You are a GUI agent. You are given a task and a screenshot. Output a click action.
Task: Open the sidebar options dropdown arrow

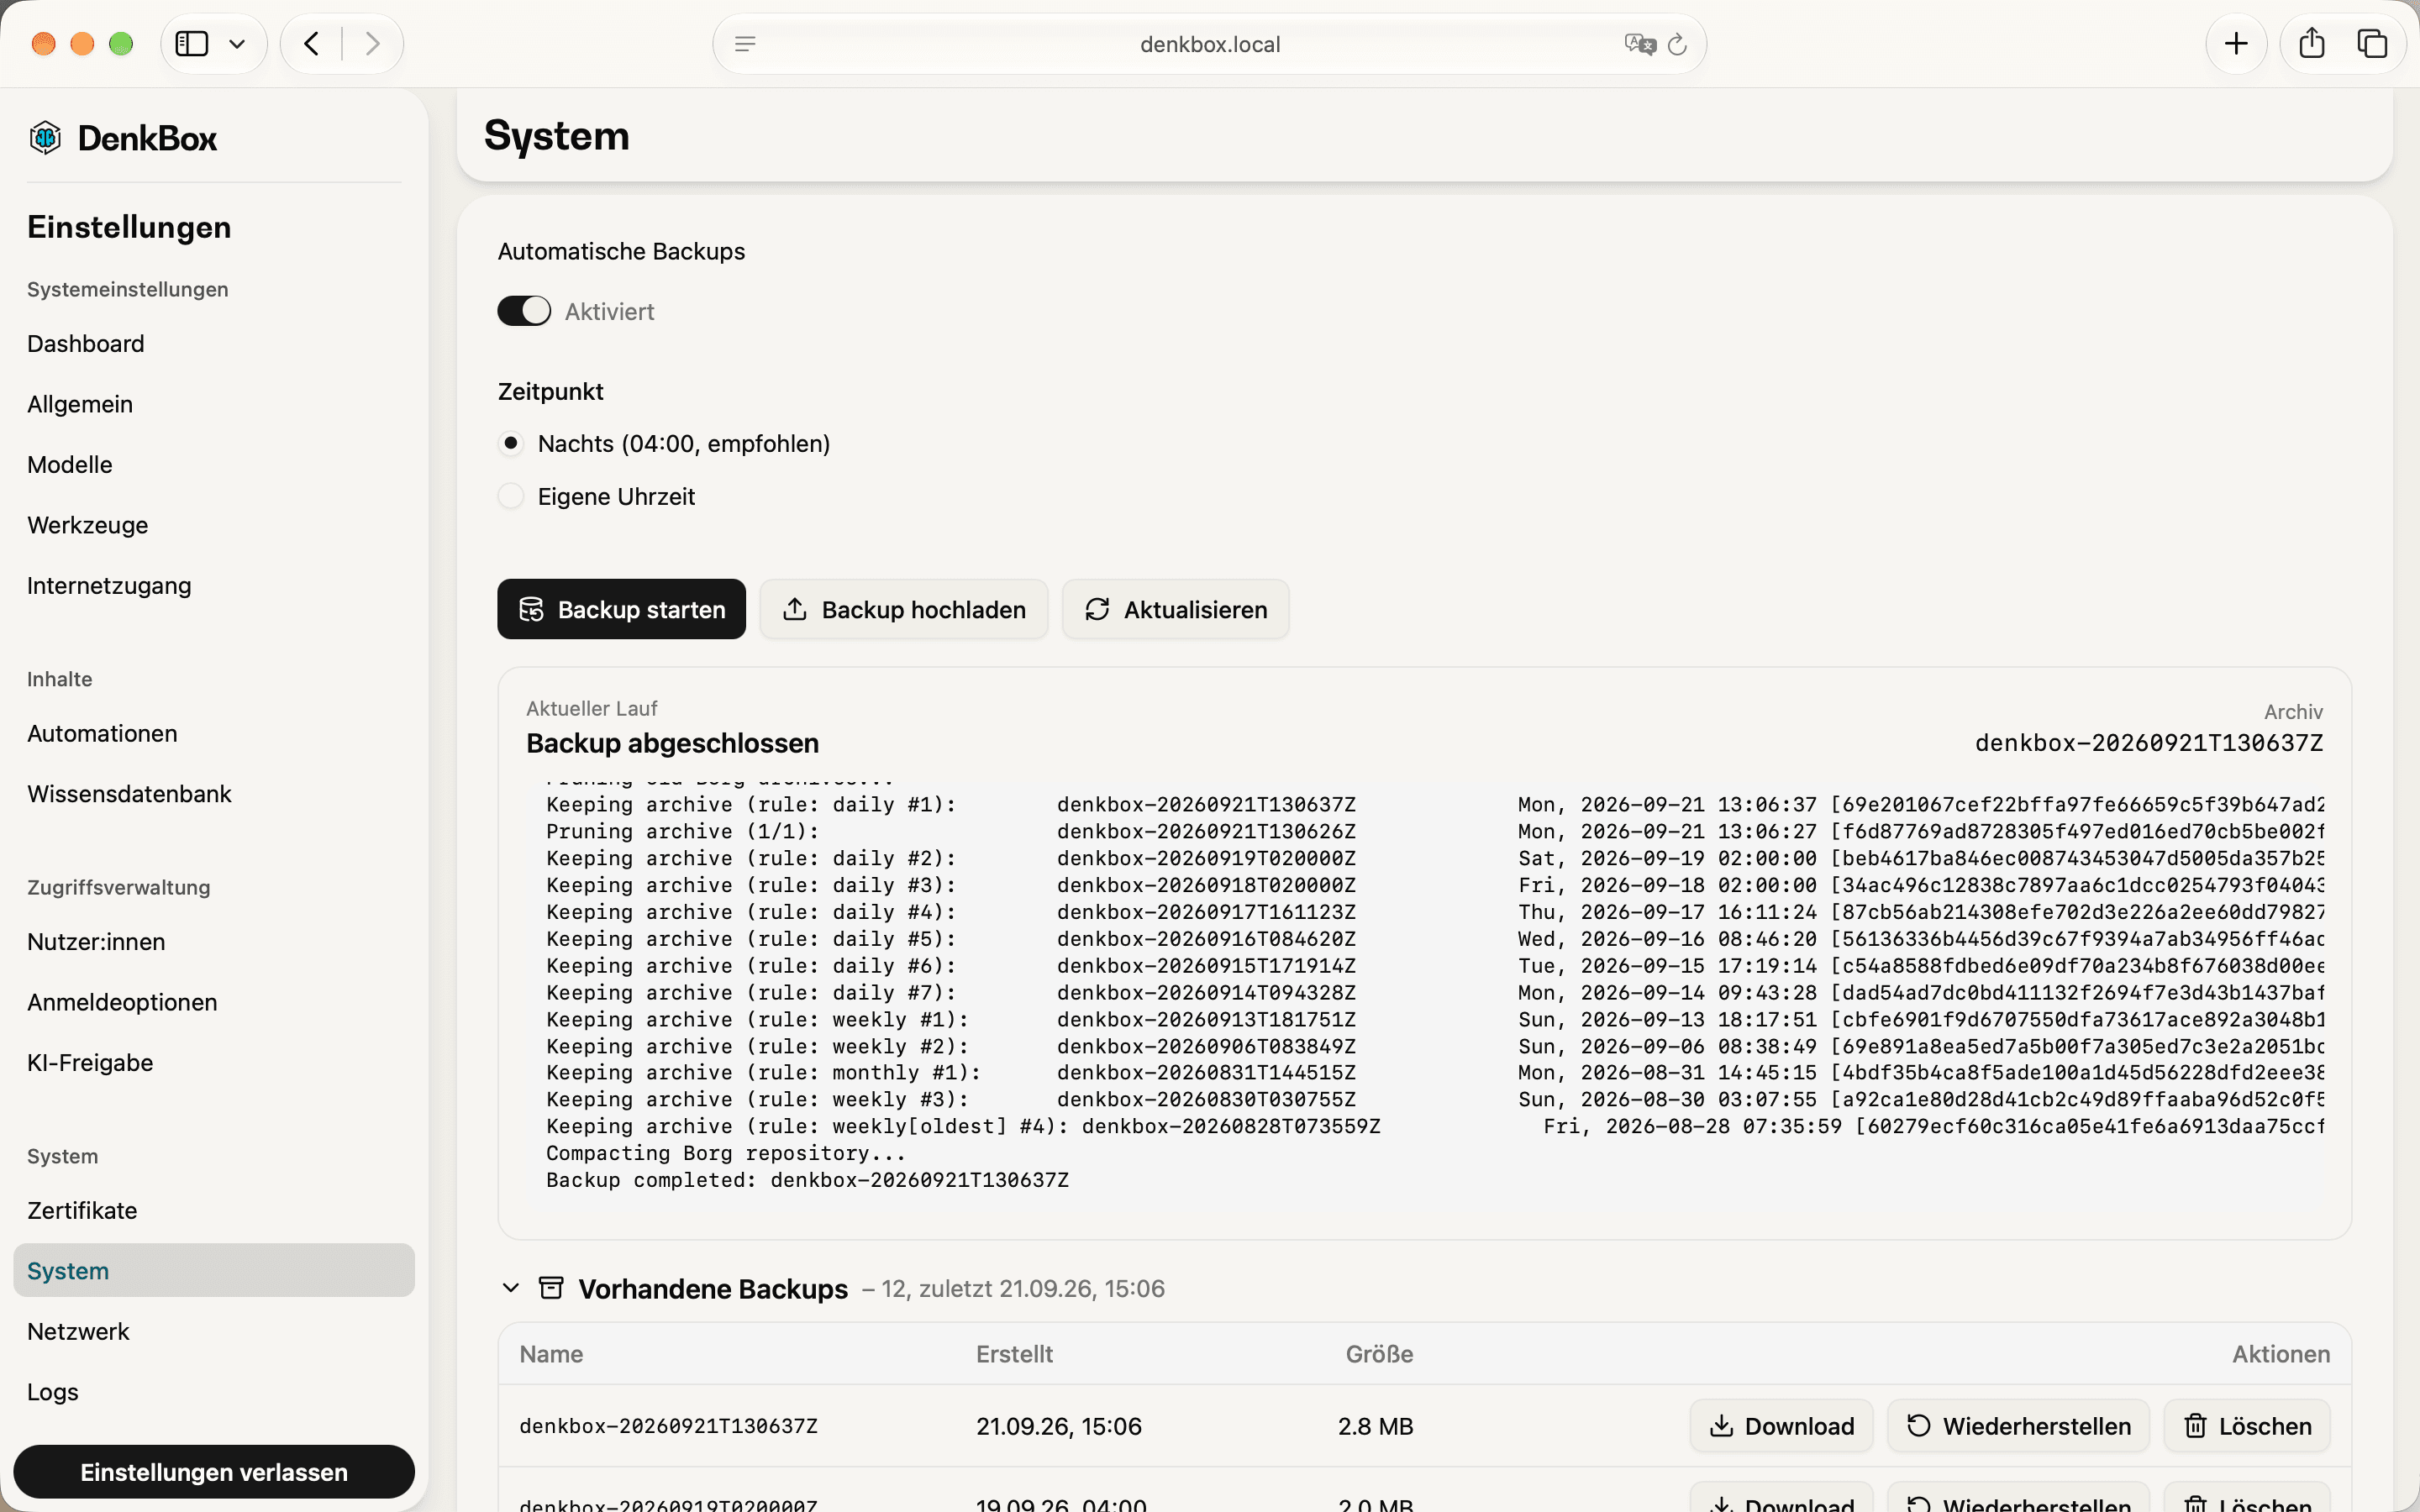(237, 44)
